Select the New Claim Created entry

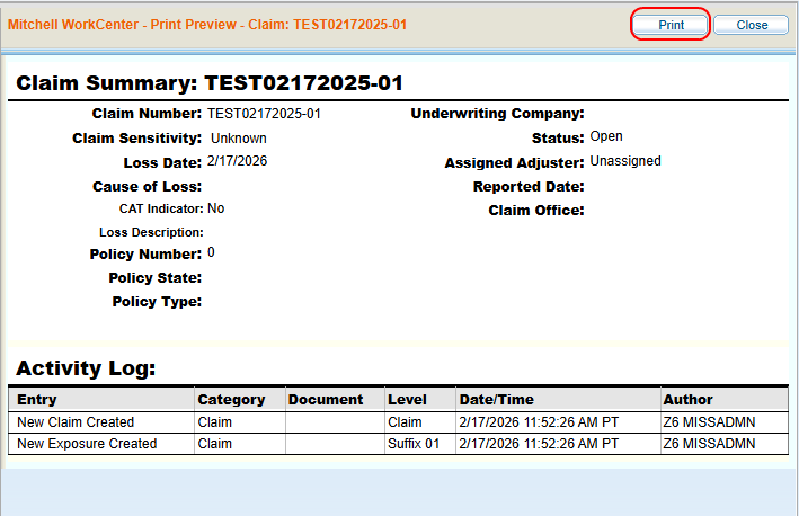[x=76, y=422]
